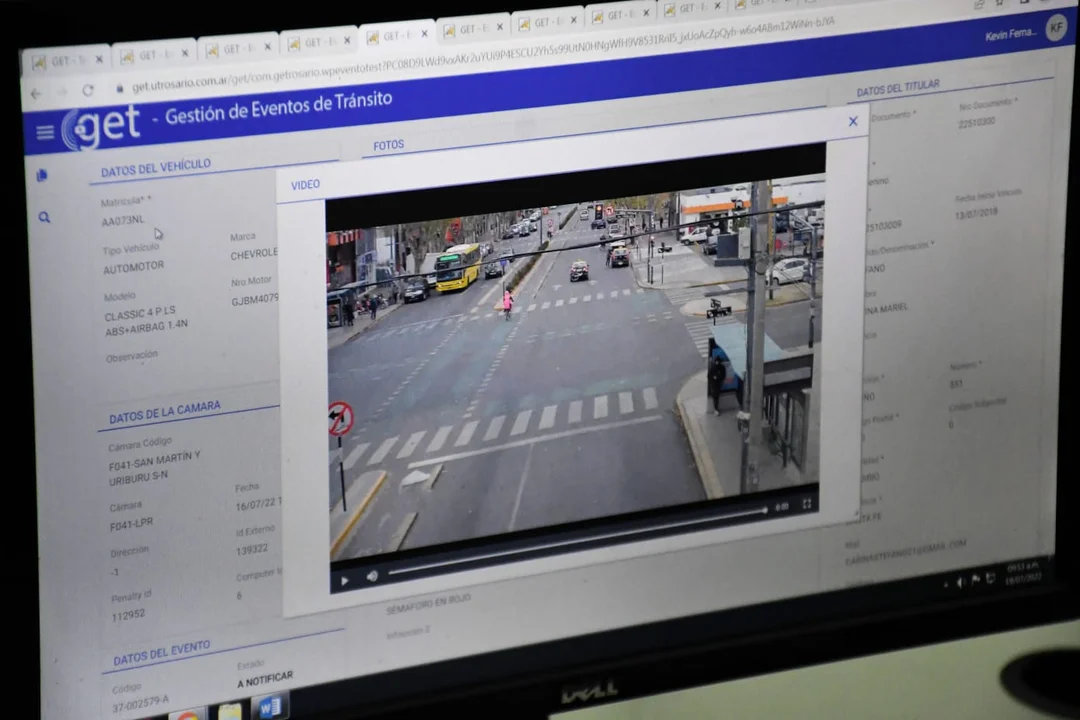Close the video popup with the X
1080x720 pixels.
853,121
